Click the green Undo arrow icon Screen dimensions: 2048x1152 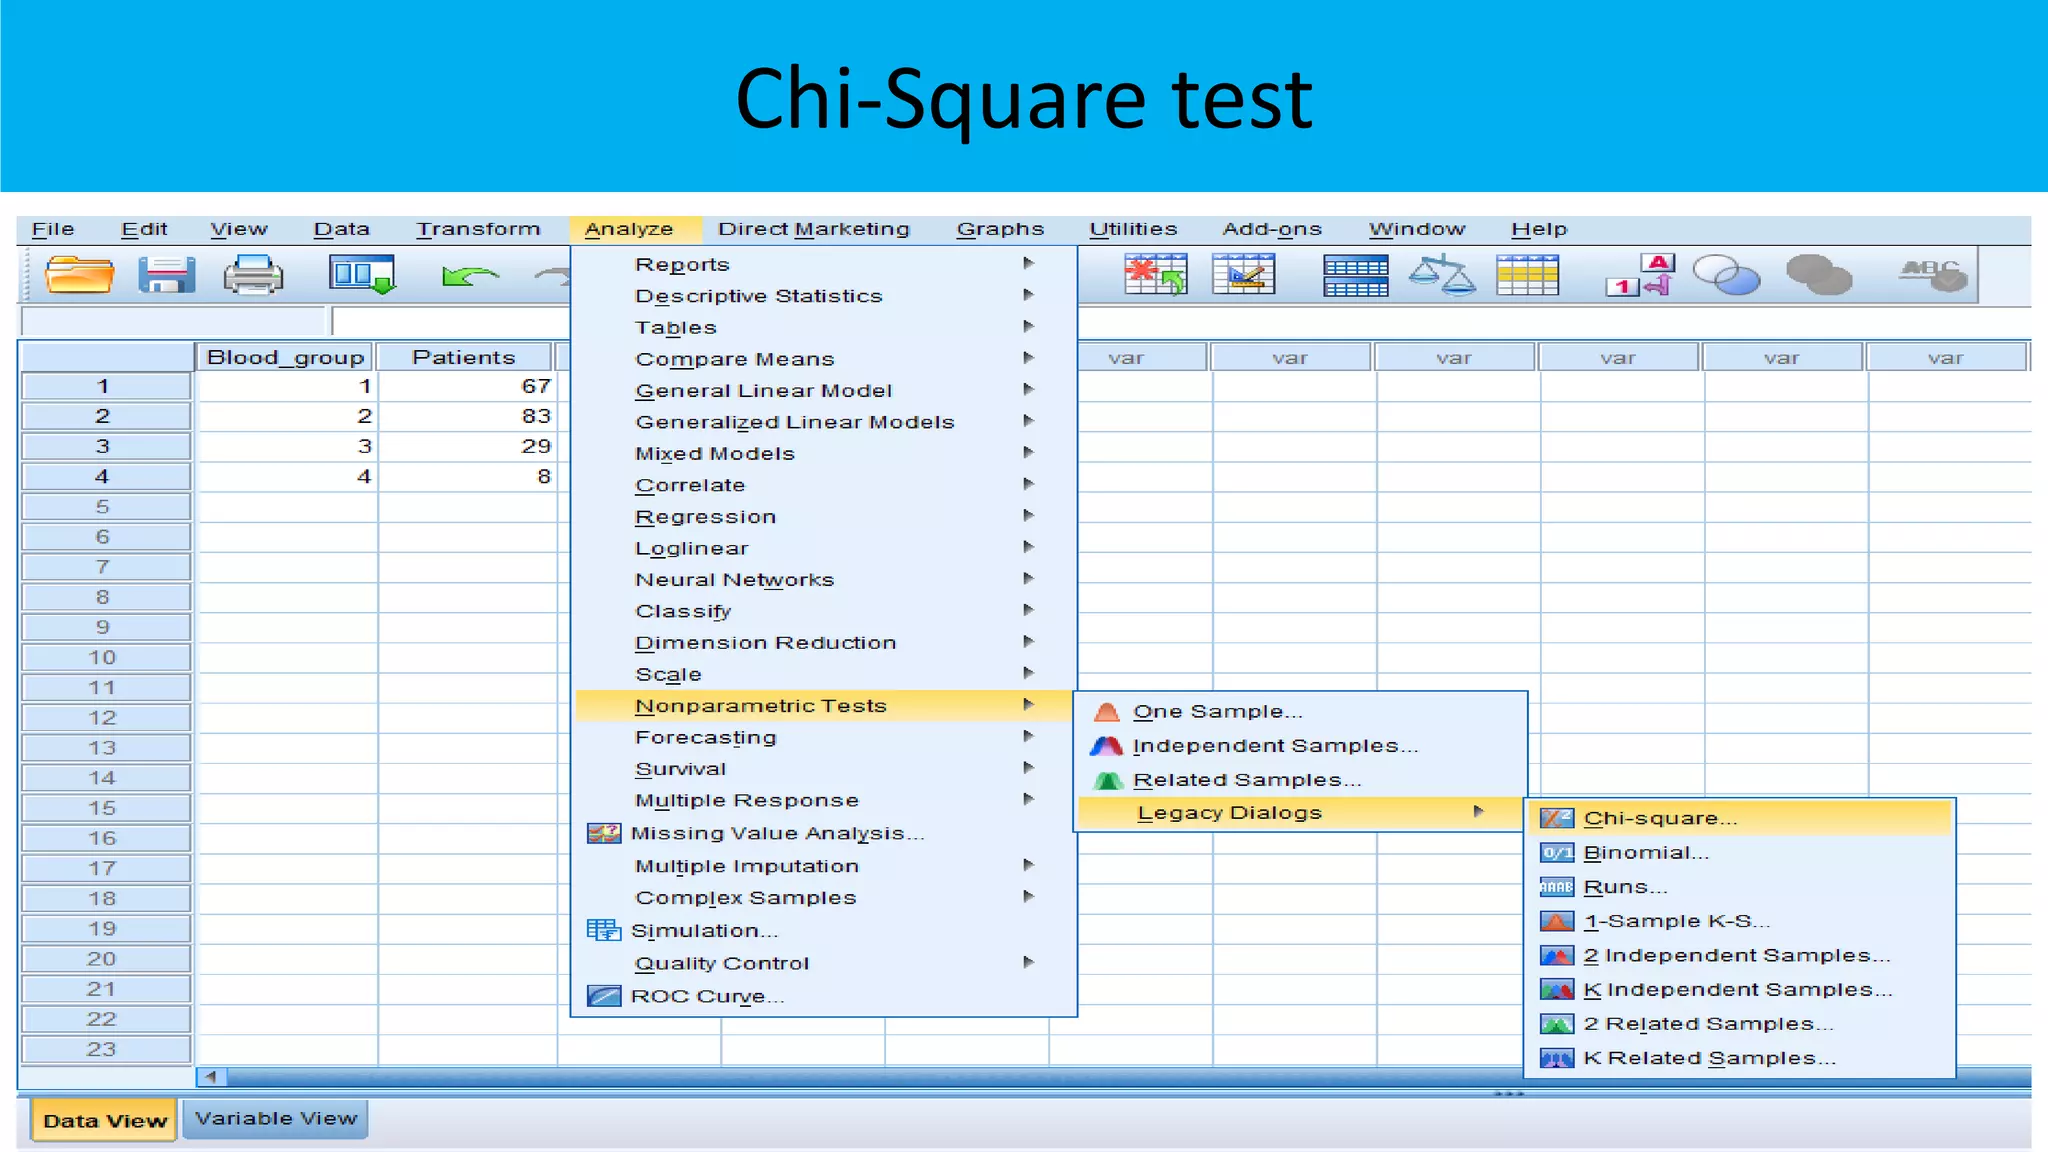coord(470,275)
